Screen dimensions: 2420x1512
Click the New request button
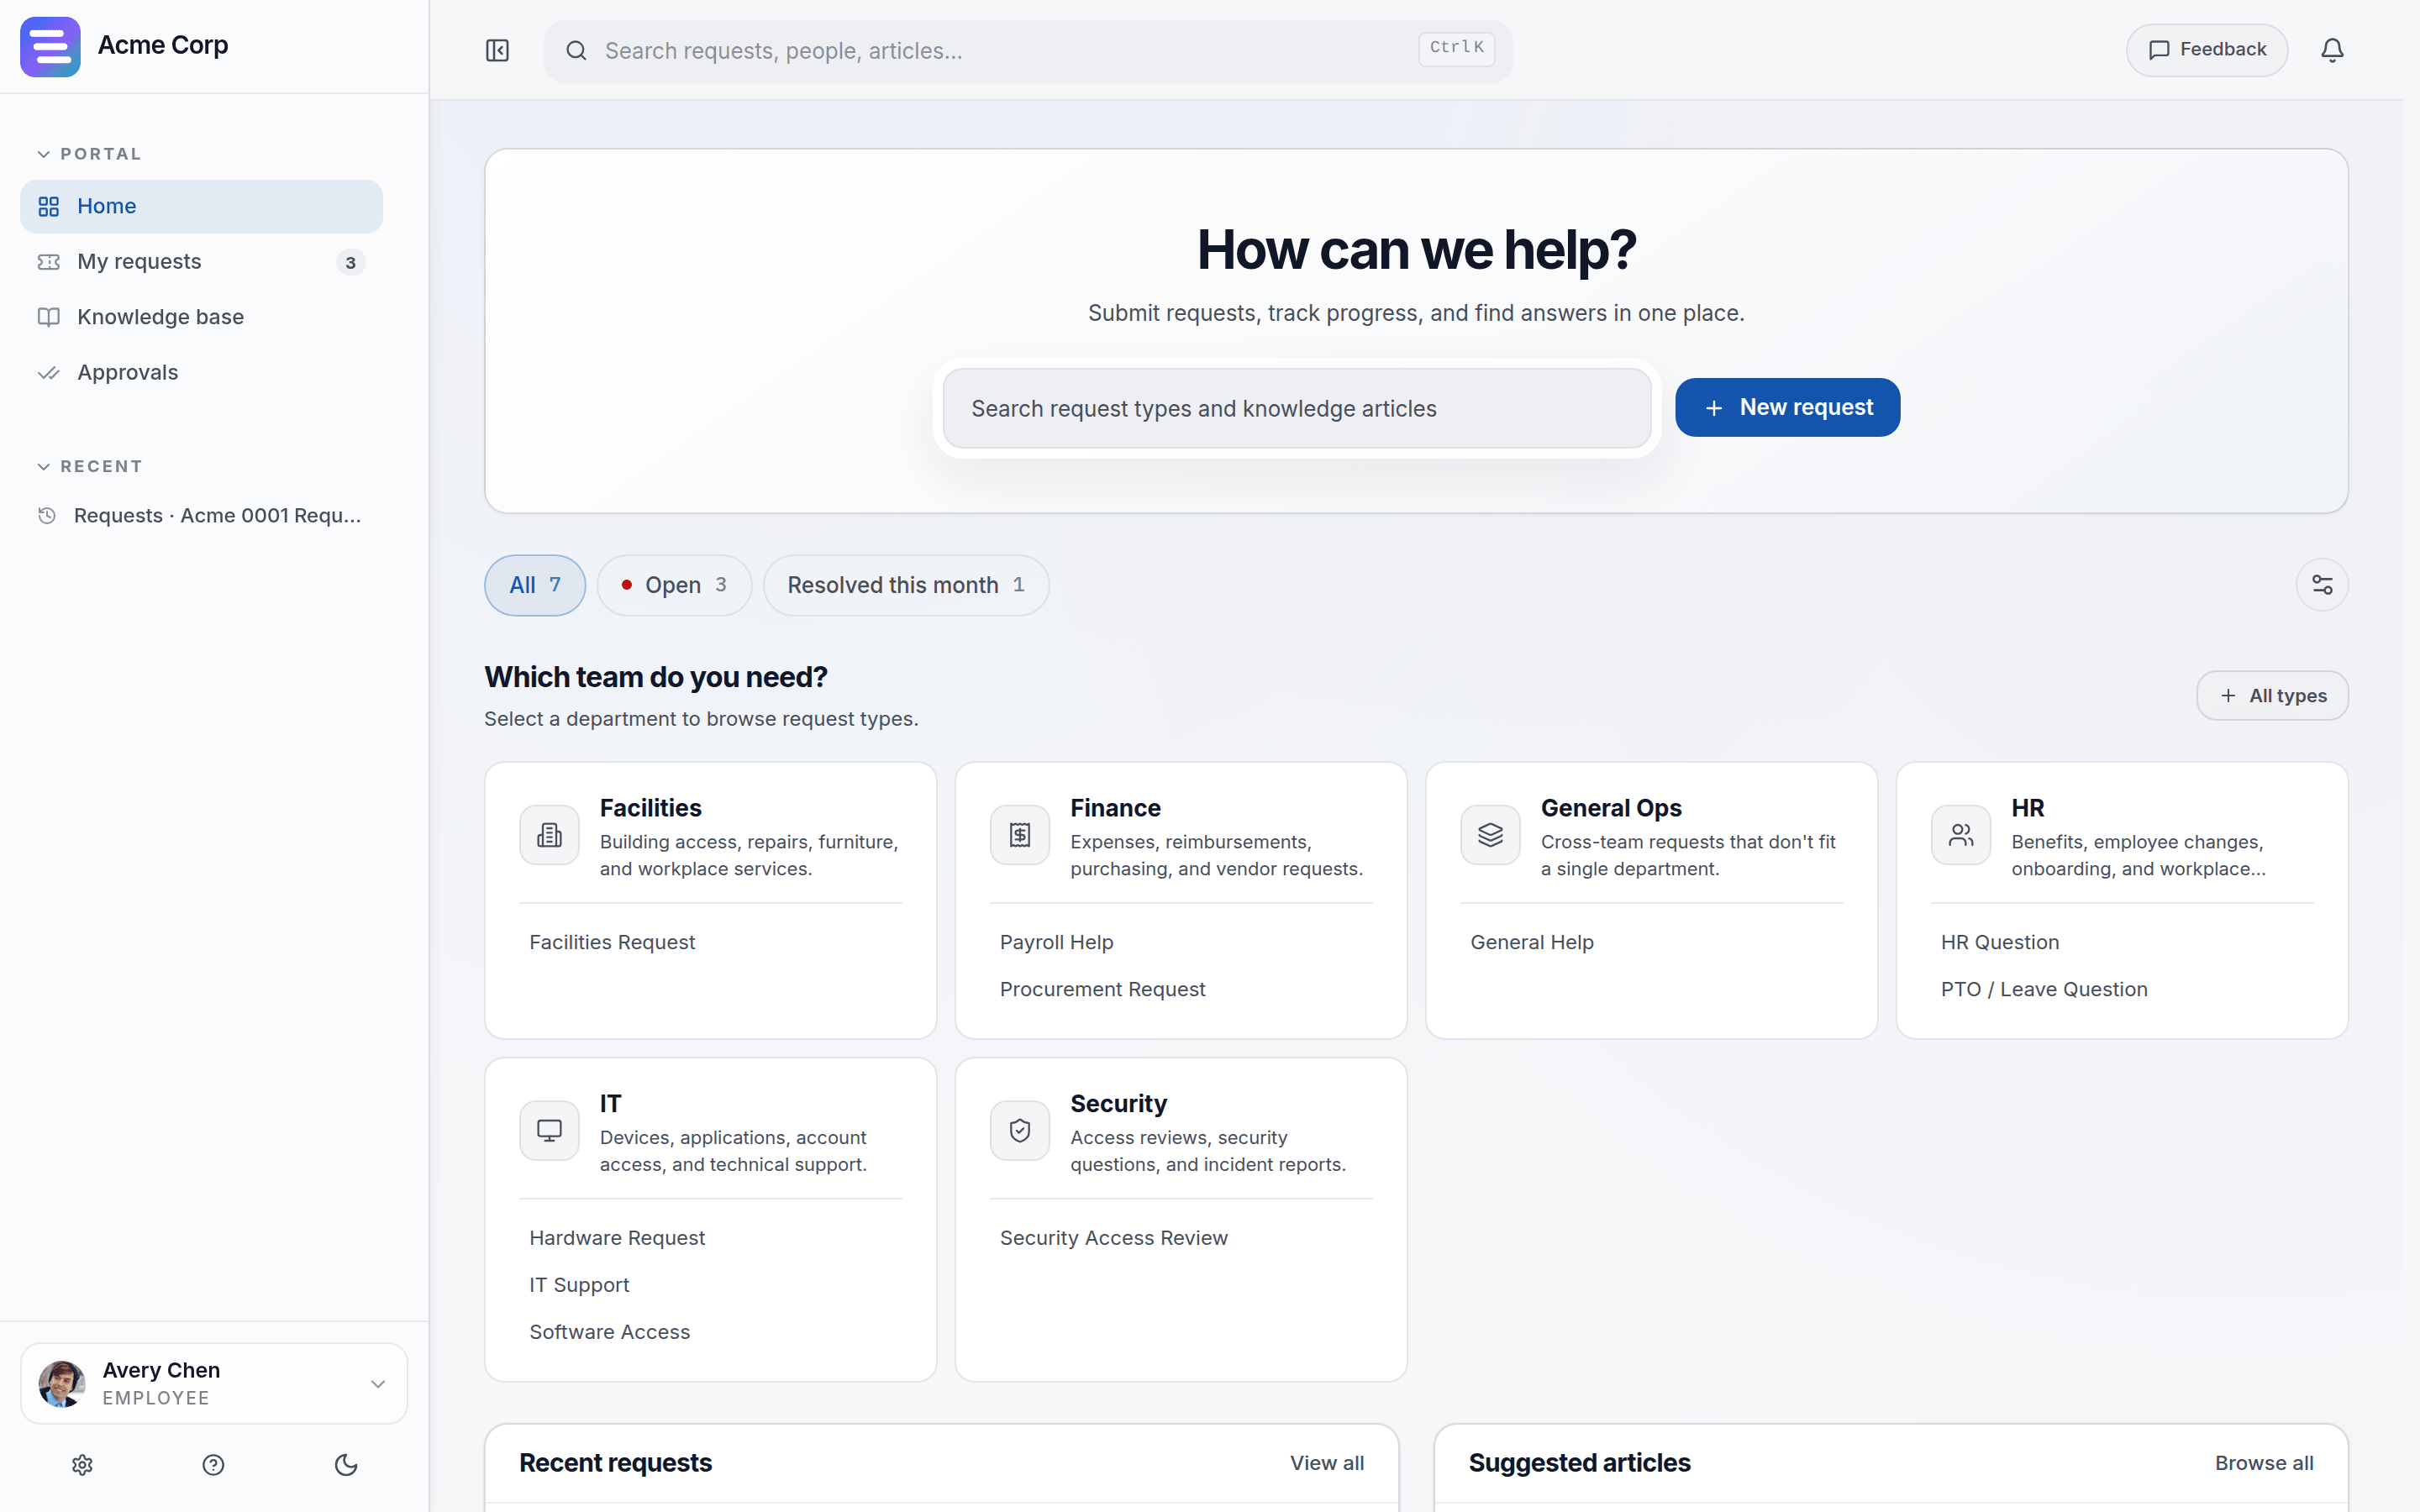(1787, 407)
